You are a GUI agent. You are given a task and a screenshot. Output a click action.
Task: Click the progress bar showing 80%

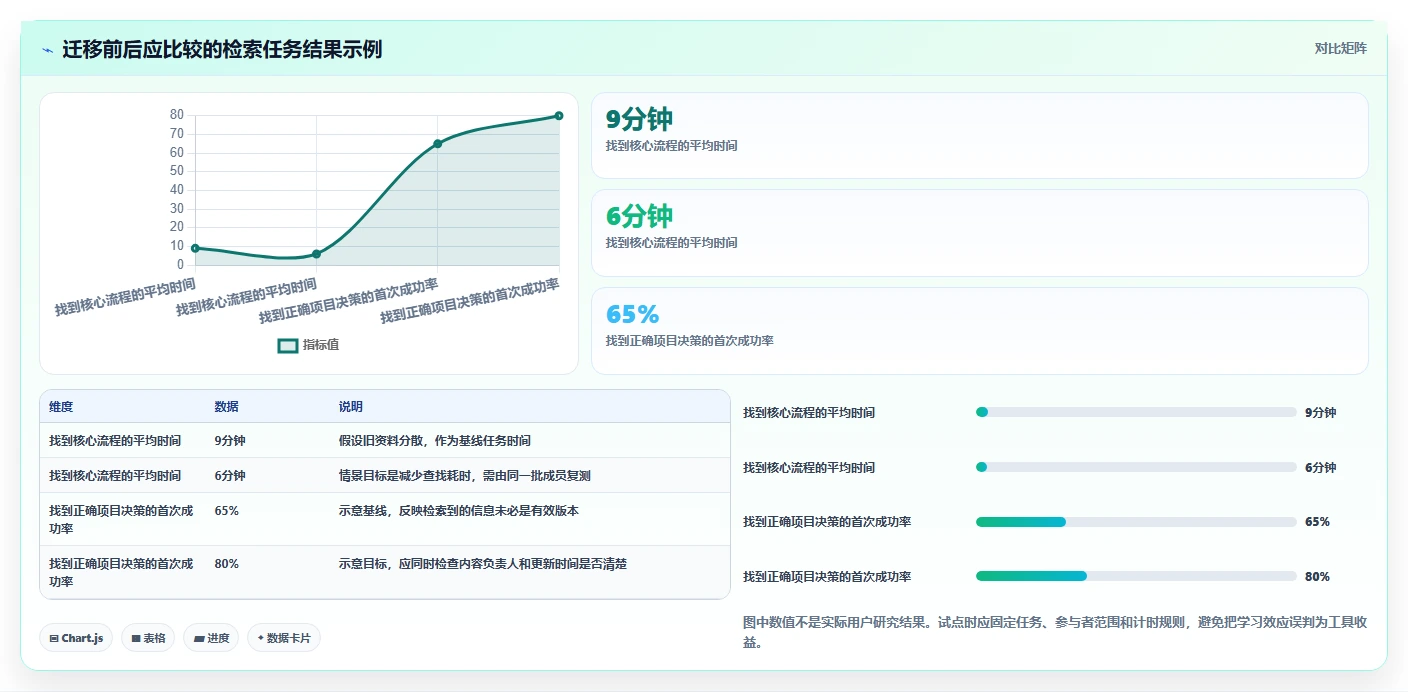point(1136,576)
